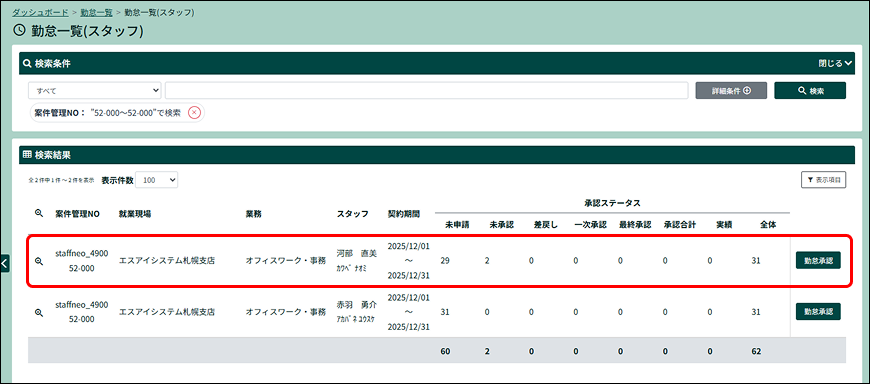Image resolution: width=870 pixels, height=384 pixels.
Task: Select staff name 赤羽 勇介
Action: [357, 305]
